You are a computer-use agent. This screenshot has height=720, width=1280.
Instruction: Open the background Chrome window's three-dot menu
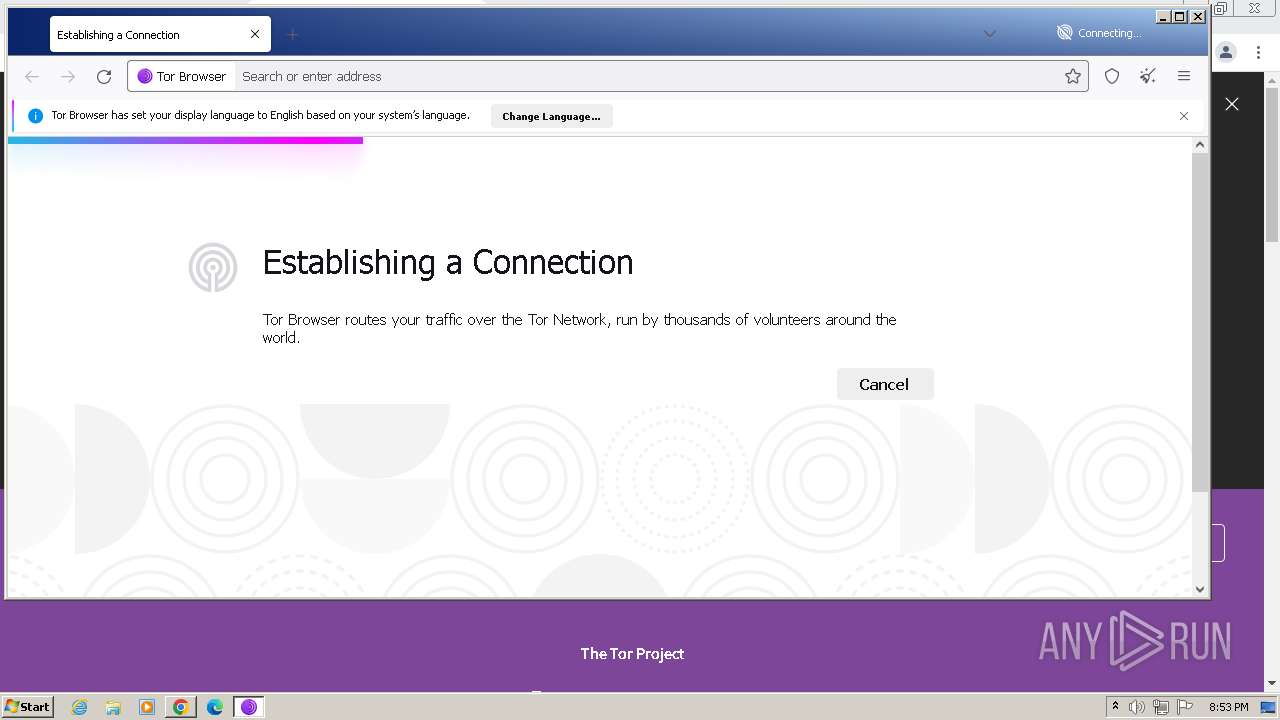pos(1258,53)
